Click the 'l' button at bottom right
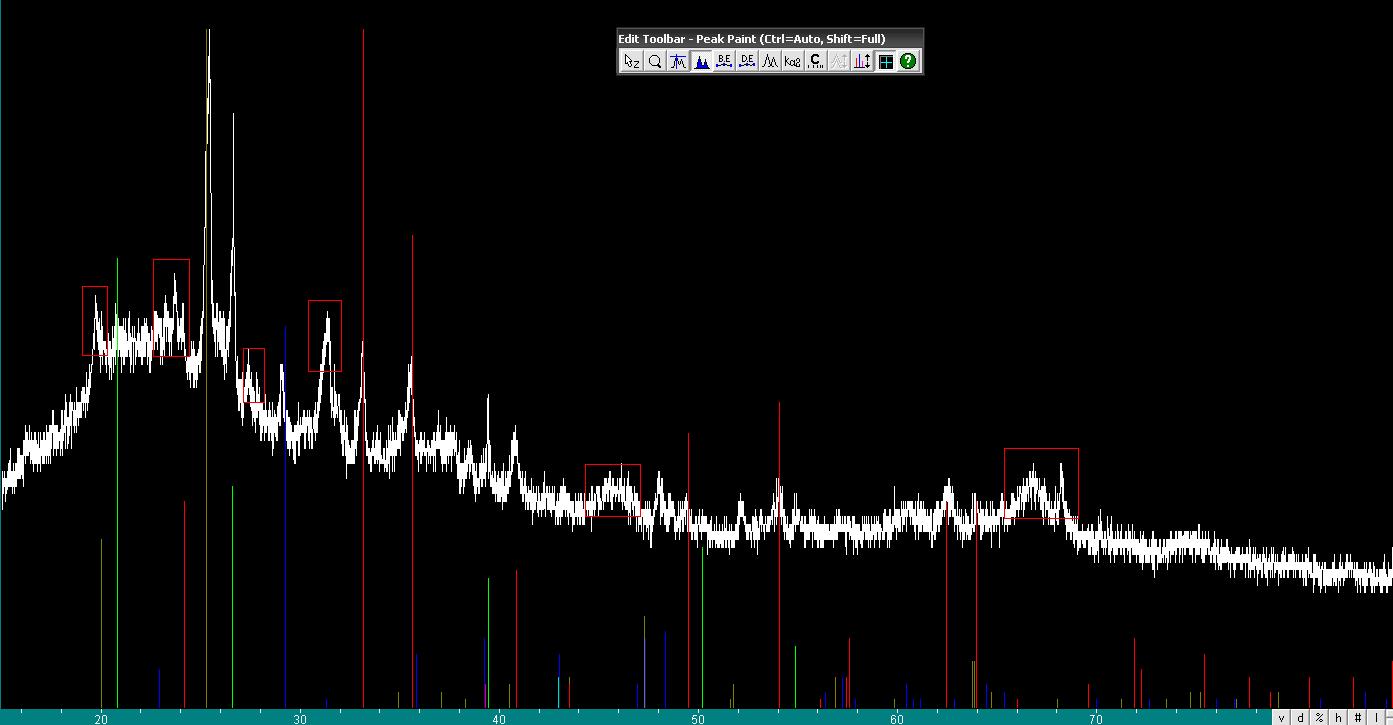1393x725 pixels. click(1376, 717)
